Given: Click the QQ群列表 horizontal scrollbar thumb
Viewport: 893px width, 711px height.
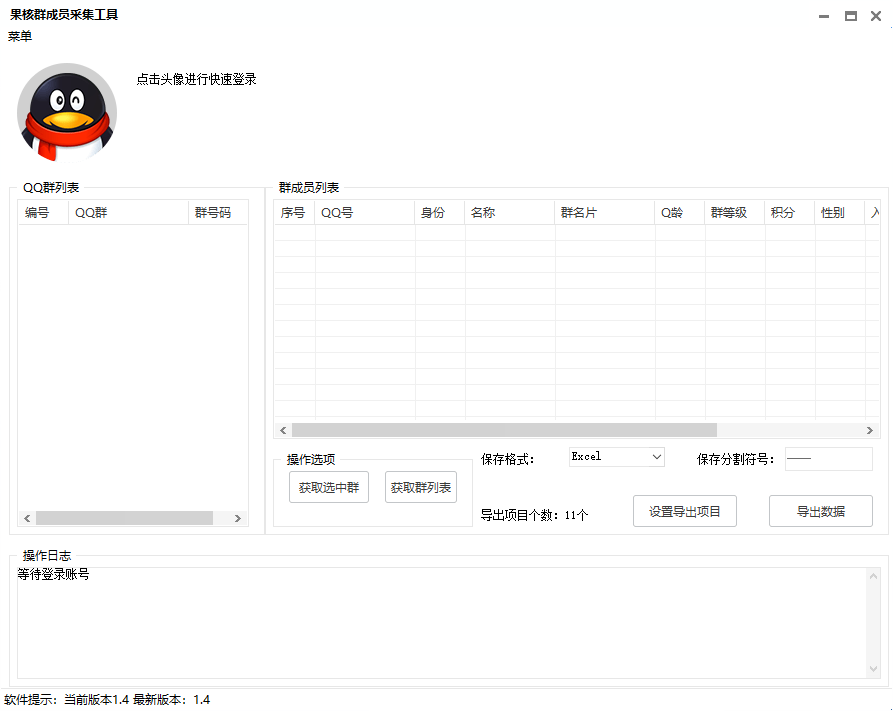Looking at the screenshot, I should (x=124, y=518).
